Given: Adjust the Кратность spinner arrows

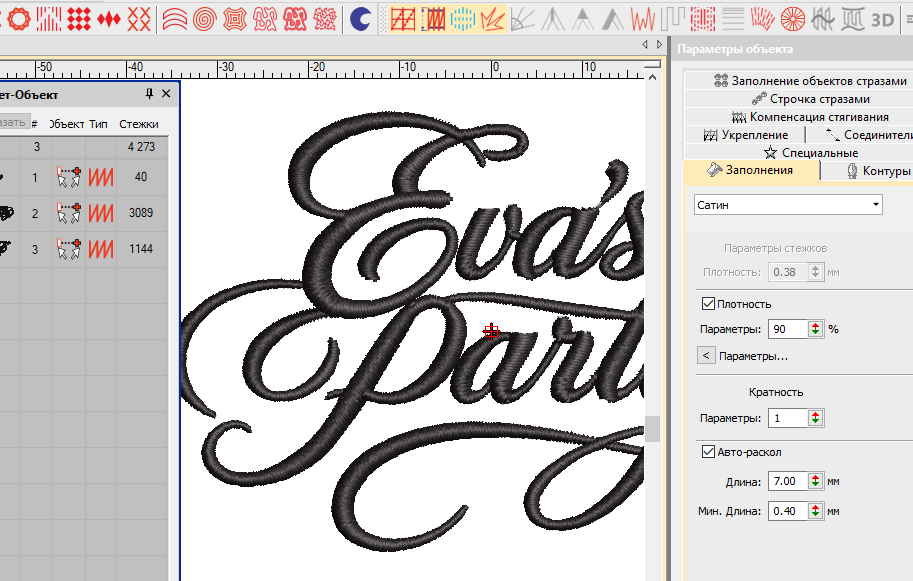Looking at the screenshot, I should [x=816, y=418].
